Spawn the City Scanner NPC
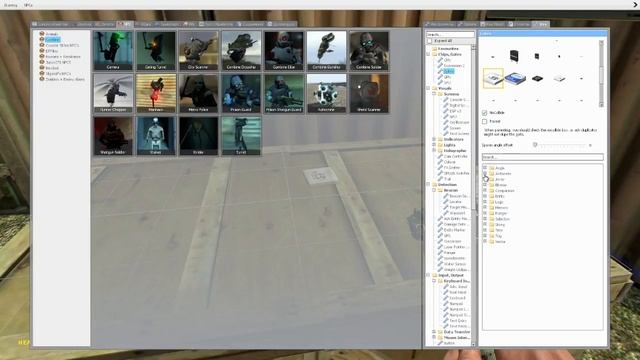The height and width of the screenshot is (360, 640). tap(198, 51)
